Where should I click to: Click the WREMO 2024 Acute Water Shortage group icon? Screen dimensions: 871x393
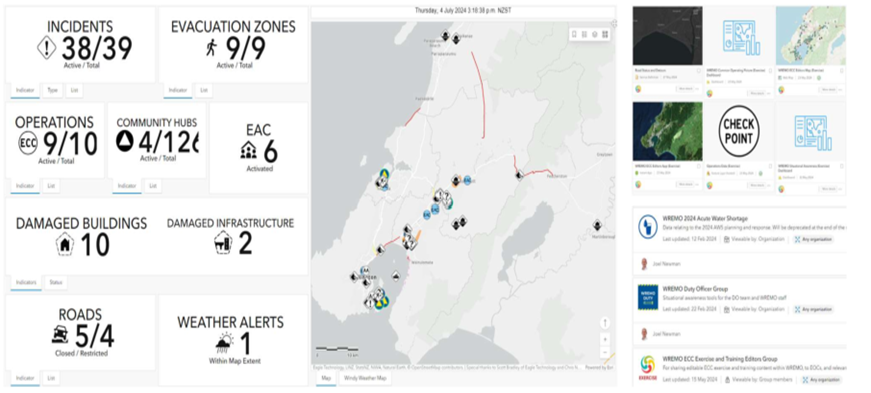click(x=648, y=227)
